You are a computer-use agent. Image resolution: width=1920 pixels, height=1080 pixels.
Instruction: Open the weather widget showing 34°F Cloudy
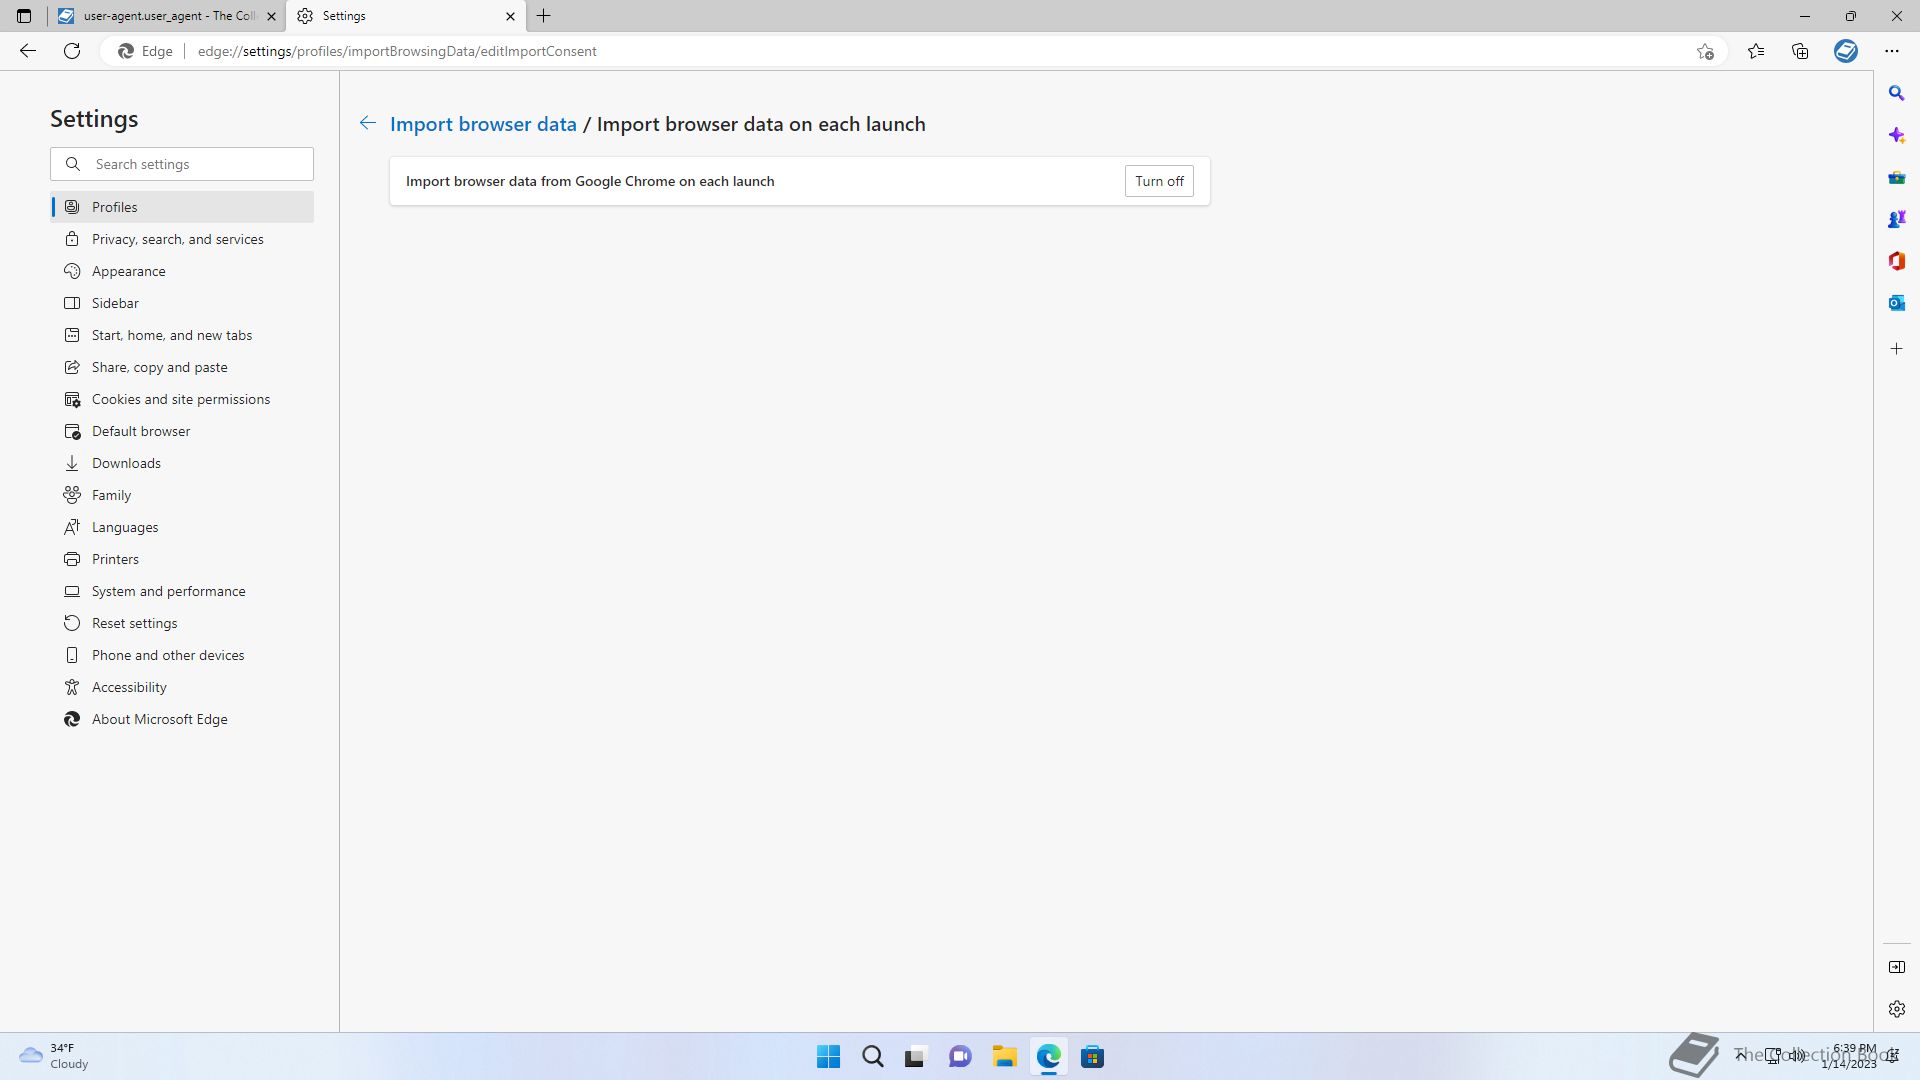(x=55, y=1056)
